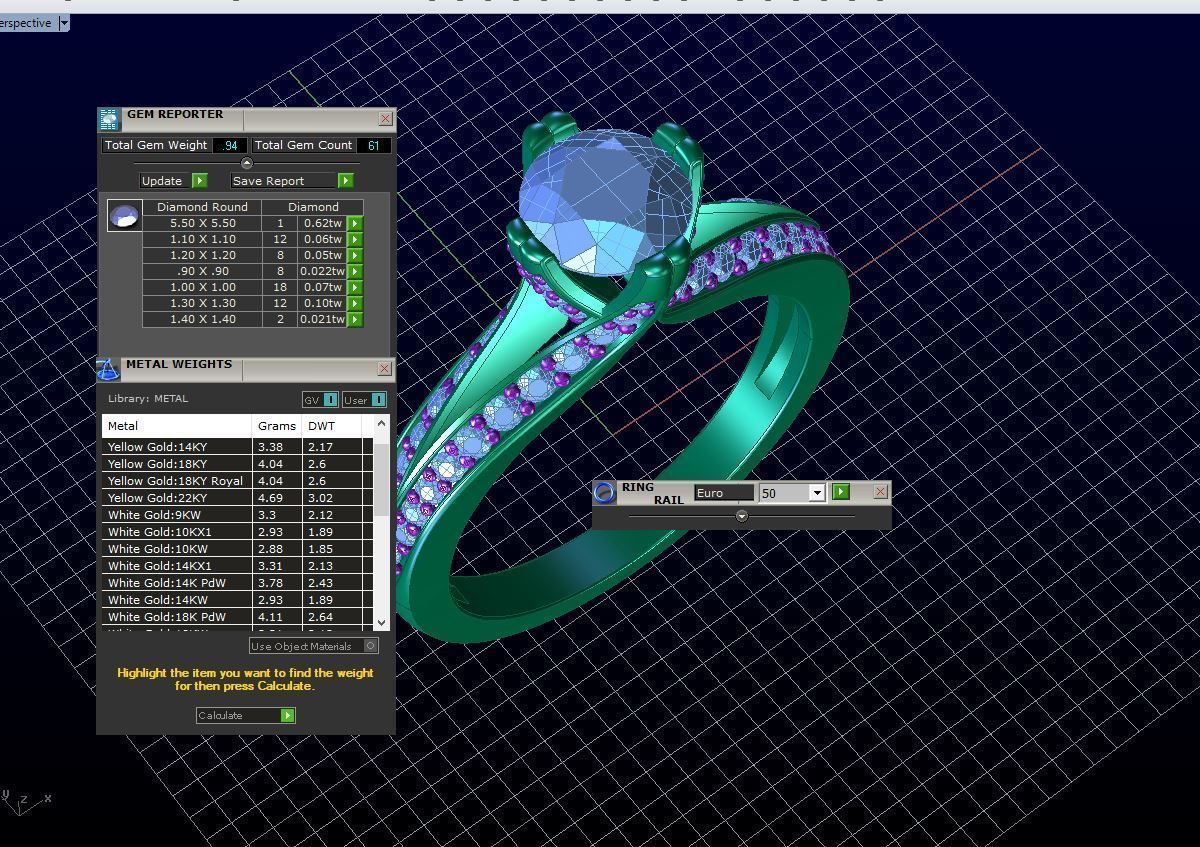Click green arrow on 1.00 X 1.00 row

(355, 288)
